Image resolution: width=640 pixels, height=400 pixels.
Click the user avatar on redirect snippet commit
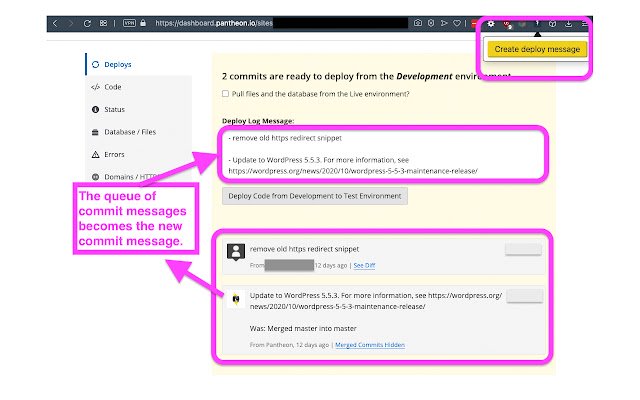[x=236, y=252]
